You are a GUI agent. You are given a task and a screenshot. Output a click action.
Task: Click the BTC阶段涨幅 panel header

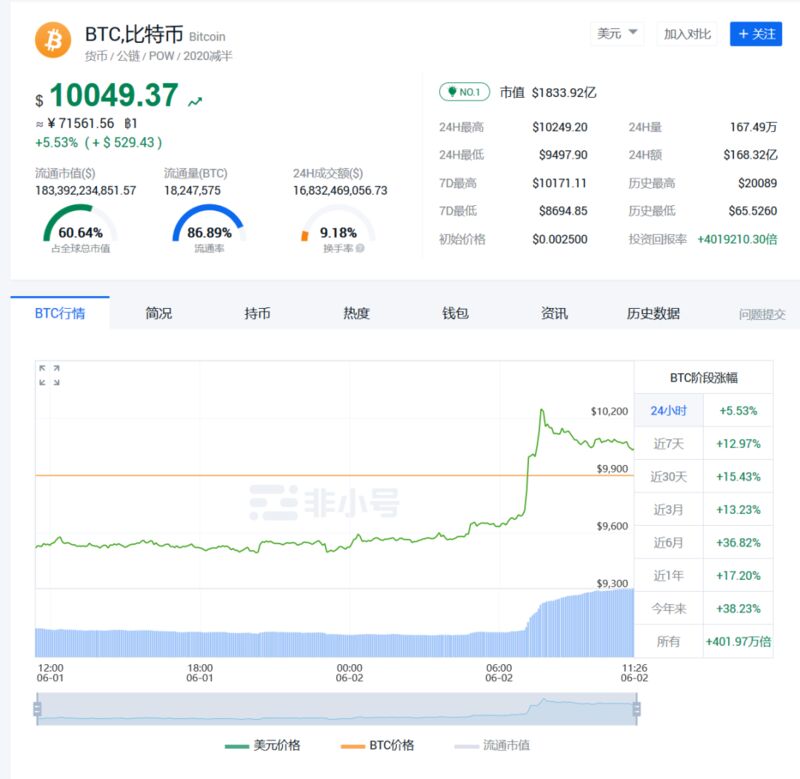coord(704,378)
